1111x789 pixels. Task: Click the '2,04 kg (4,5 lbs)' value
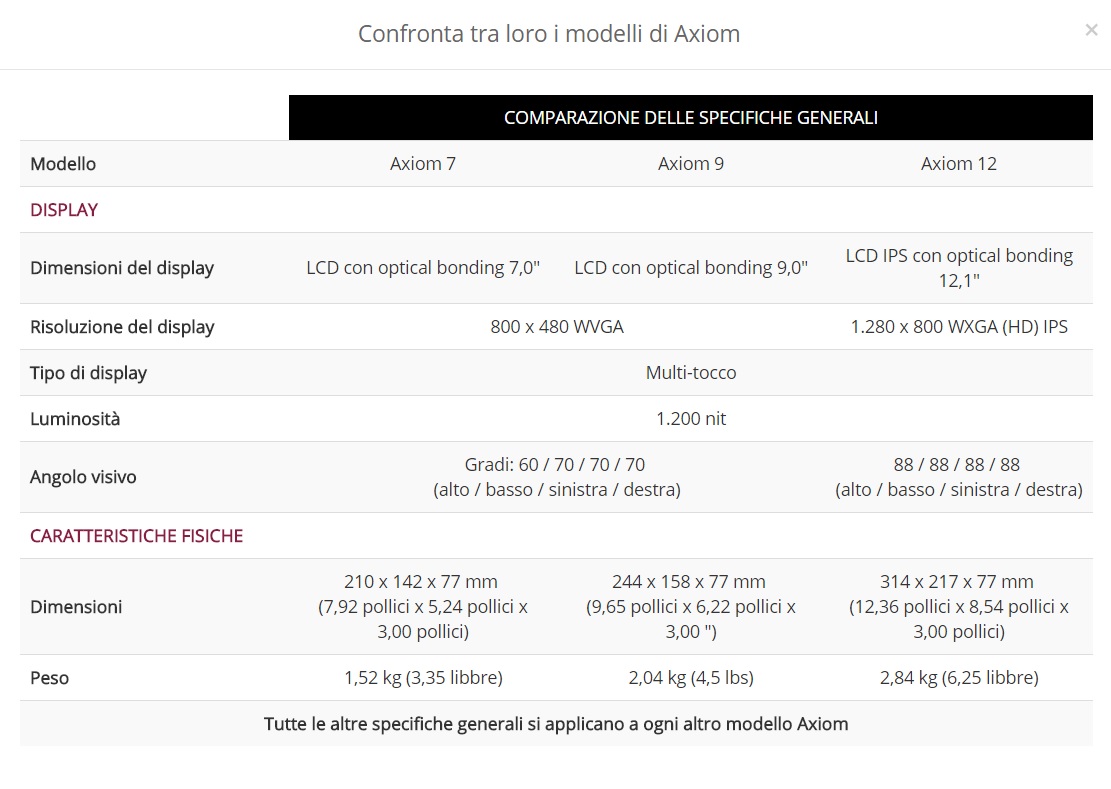tap(691, 678)
